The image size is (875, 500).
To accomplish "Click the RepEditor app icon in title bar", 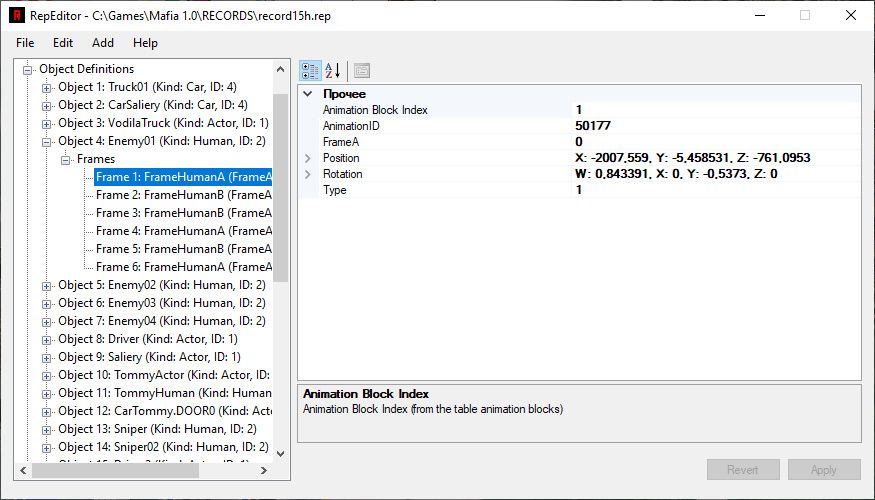I will [17, 16].
